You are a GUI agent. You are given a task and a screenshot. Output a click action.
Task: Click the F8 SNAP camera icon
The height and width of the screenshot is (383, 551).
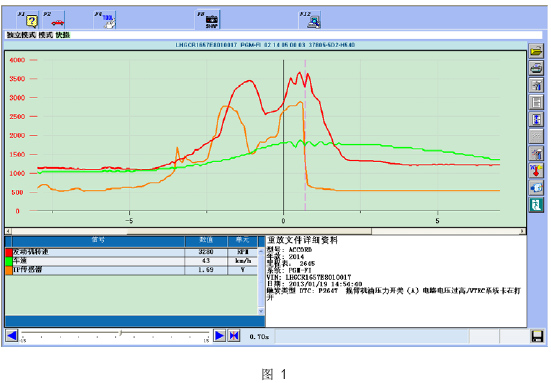208,19
